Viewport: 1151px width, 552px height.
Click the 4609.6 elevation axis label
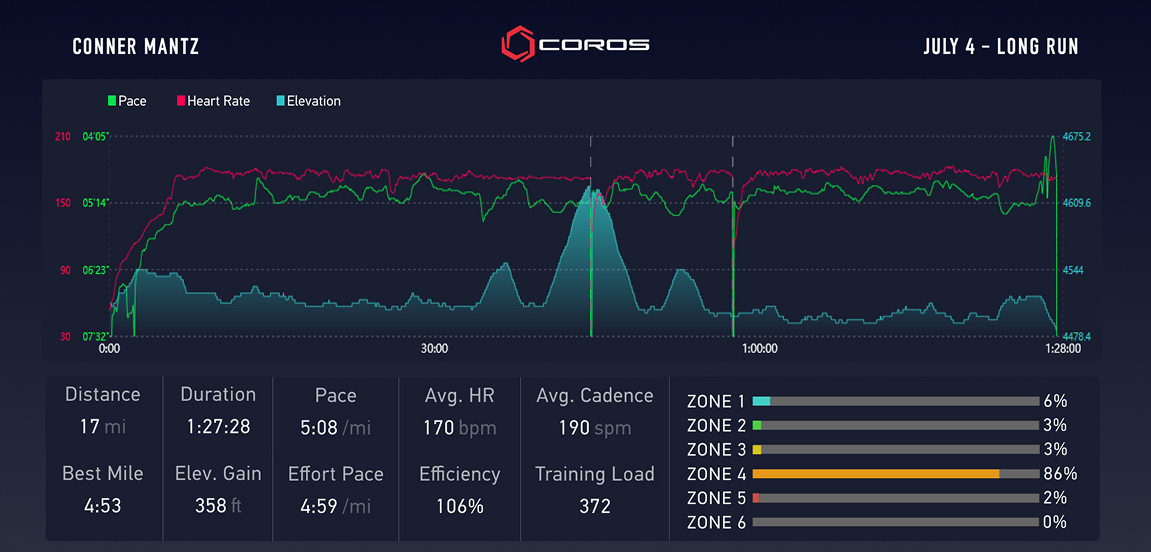[x=1077, y=203]
